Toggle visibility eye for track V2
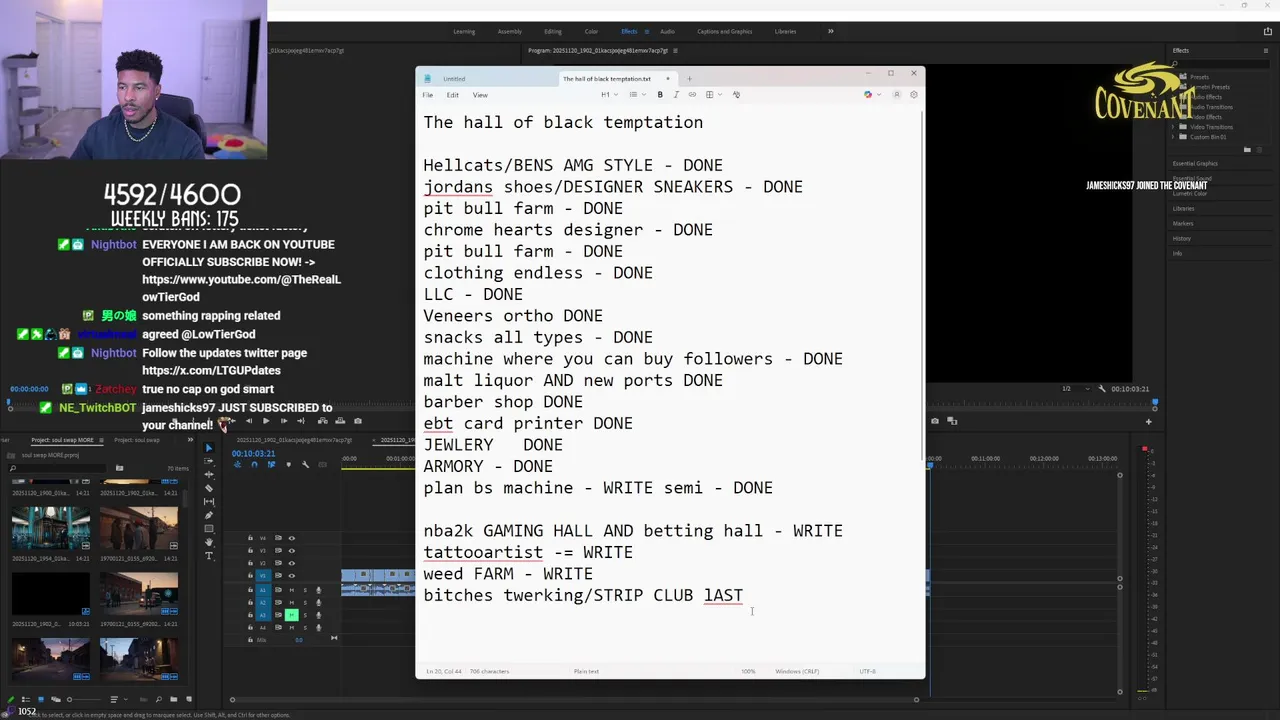This screenshot has width=1280, height=720. pyautogui.click(x=292, y=563)
